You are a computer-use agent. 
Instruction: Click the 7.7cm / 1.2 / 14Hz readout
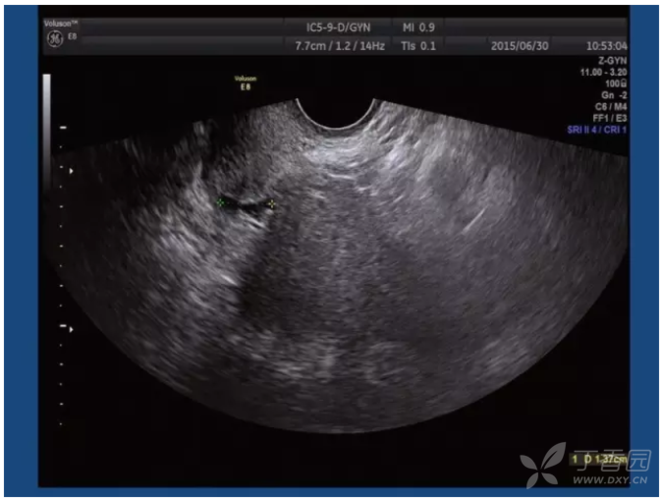[x=340, y=46]
